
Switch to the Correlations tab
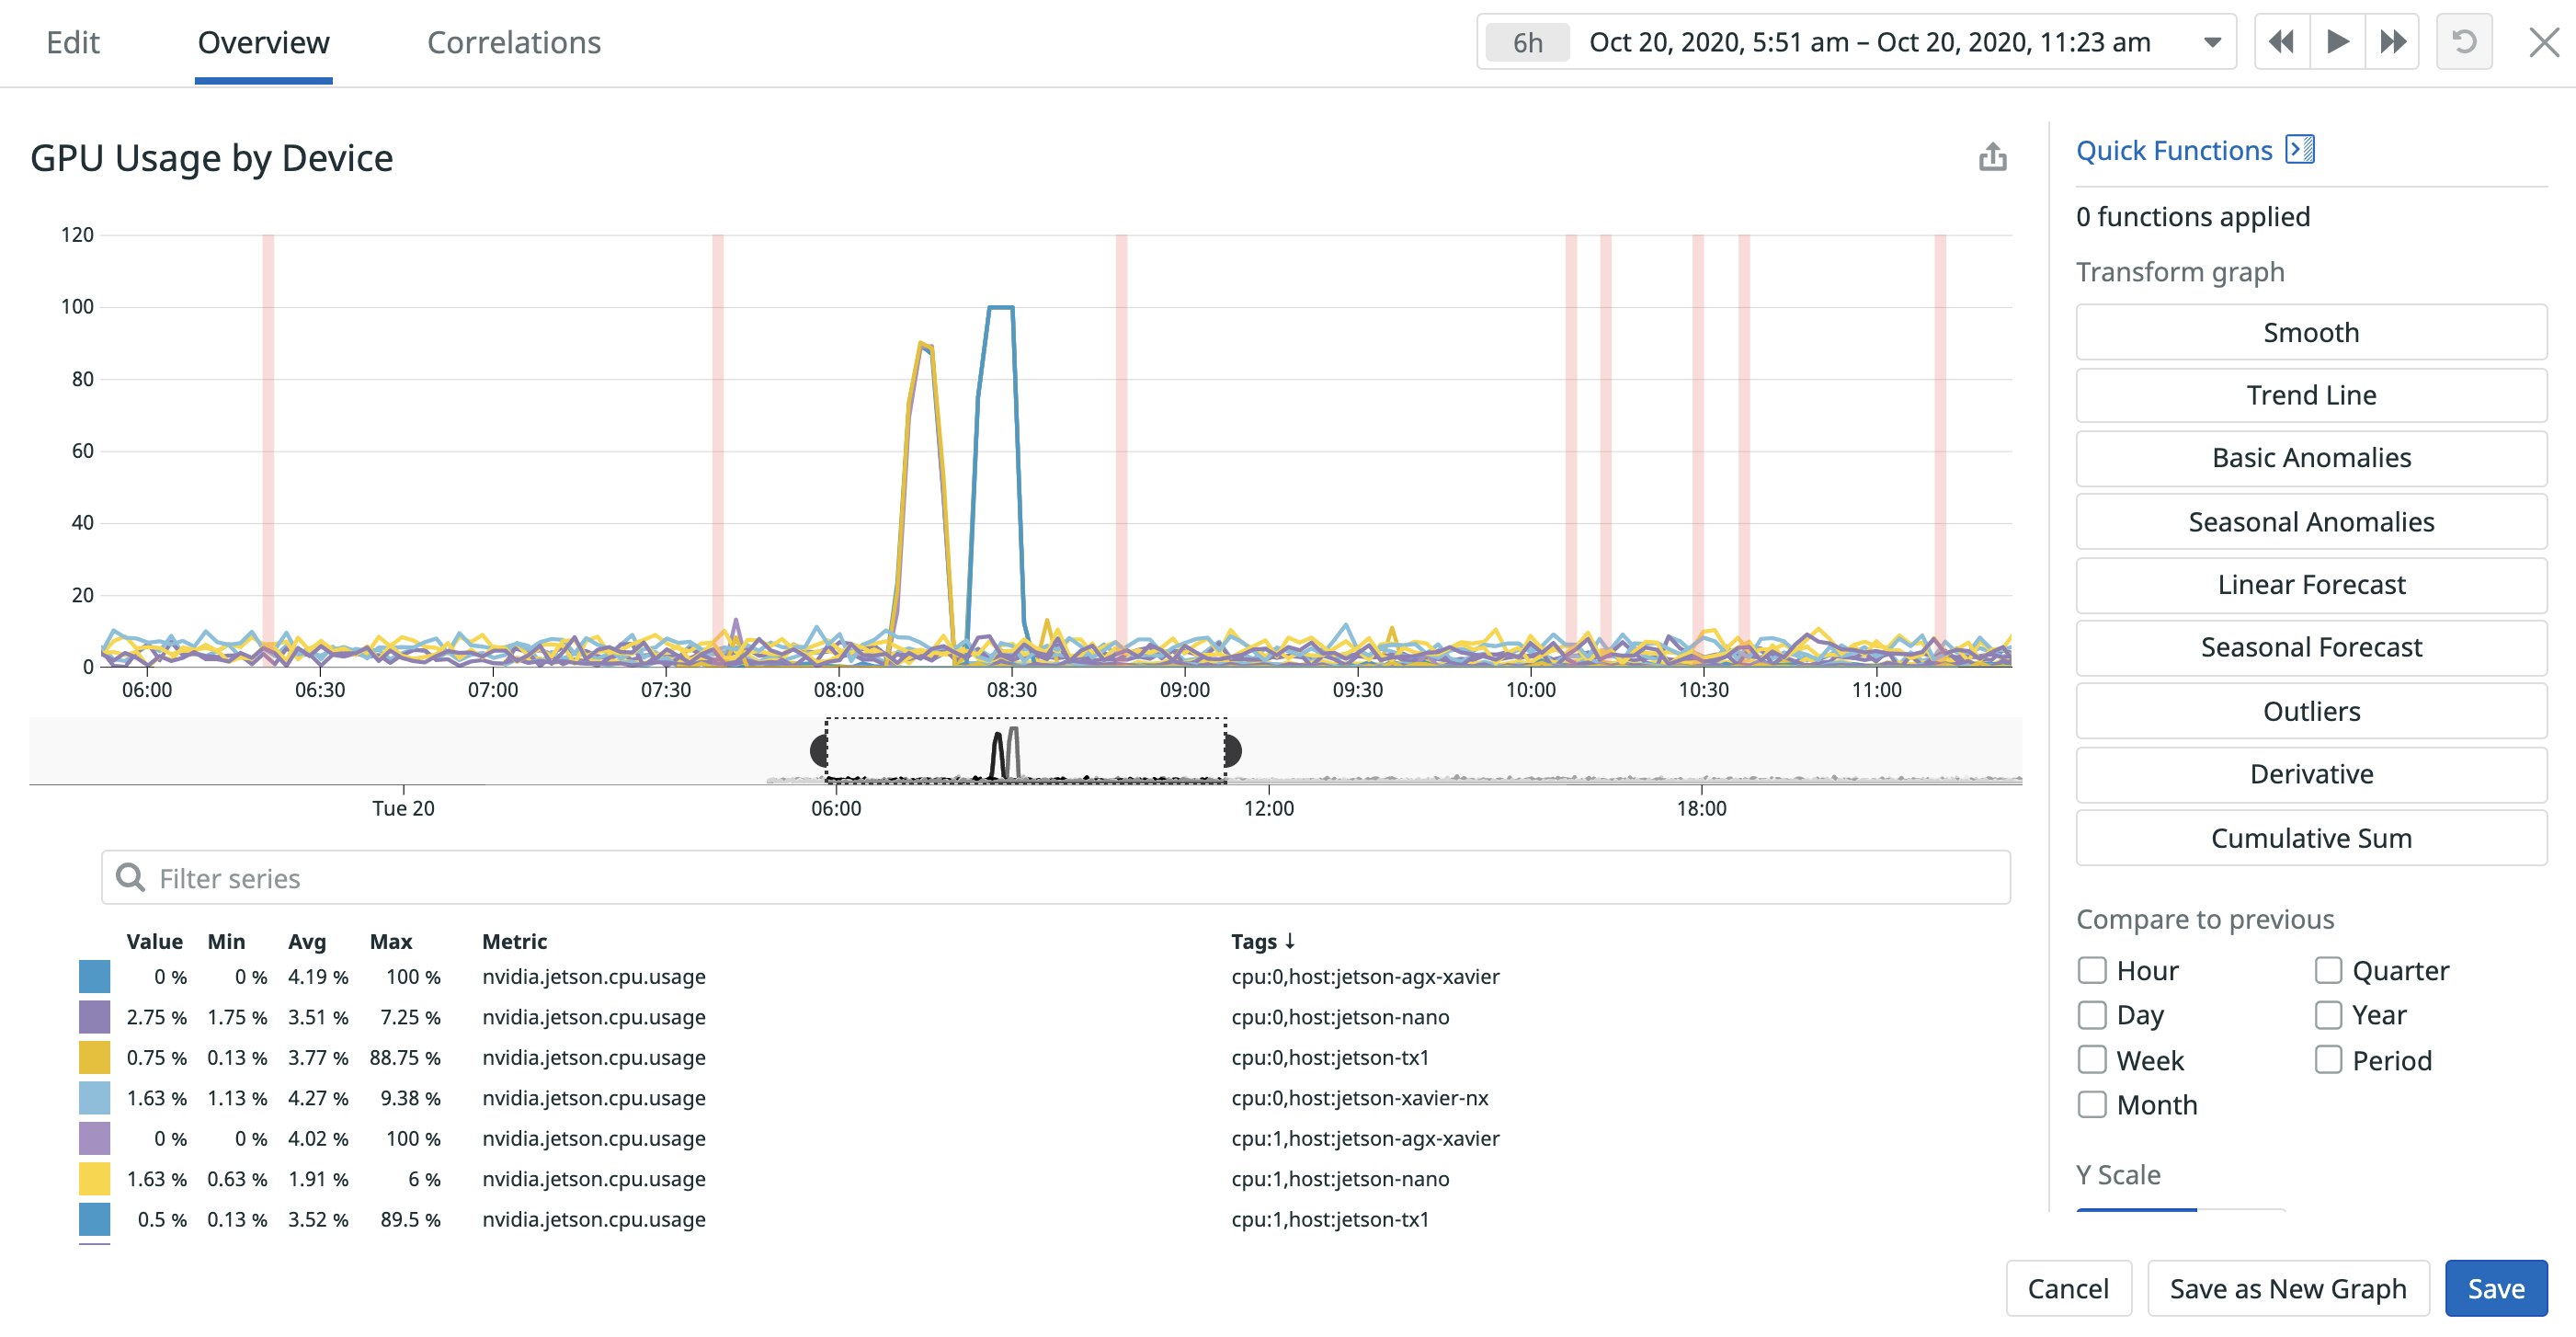514,42
